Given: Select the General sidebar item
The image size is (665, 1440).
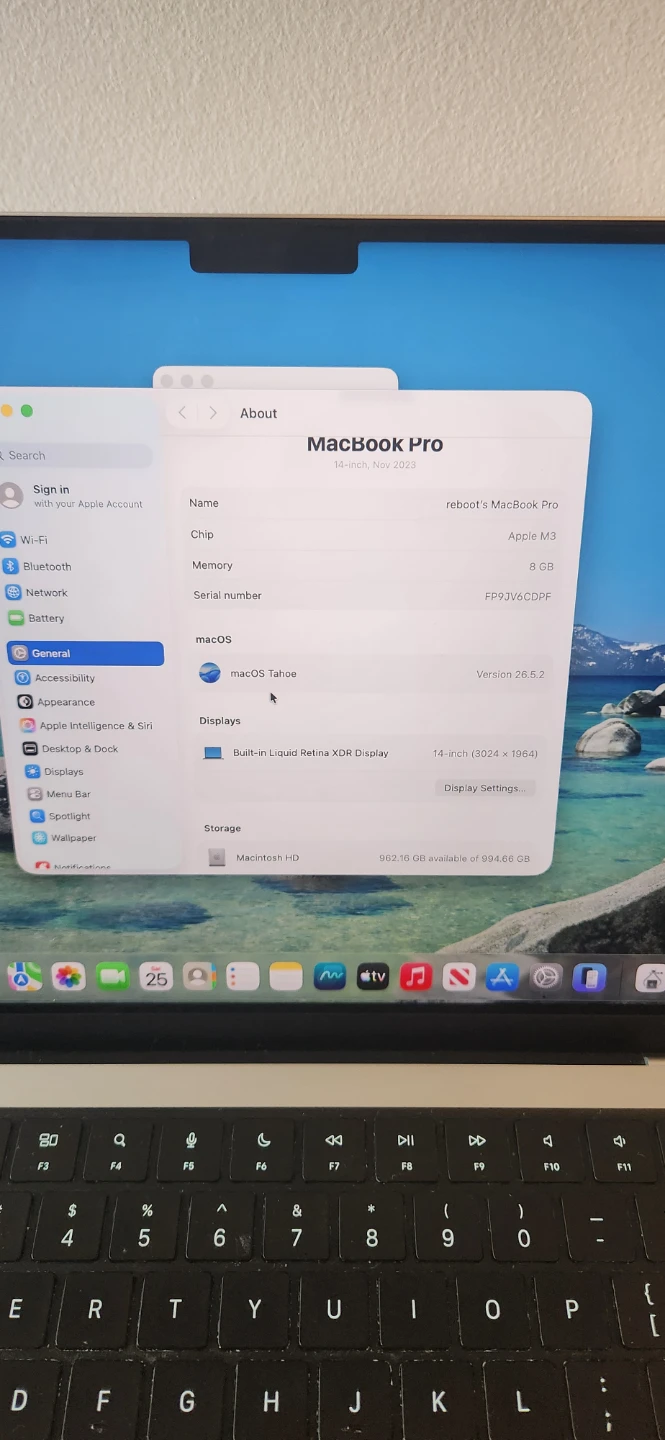Looking at the screenshot, I should point(85,653).
